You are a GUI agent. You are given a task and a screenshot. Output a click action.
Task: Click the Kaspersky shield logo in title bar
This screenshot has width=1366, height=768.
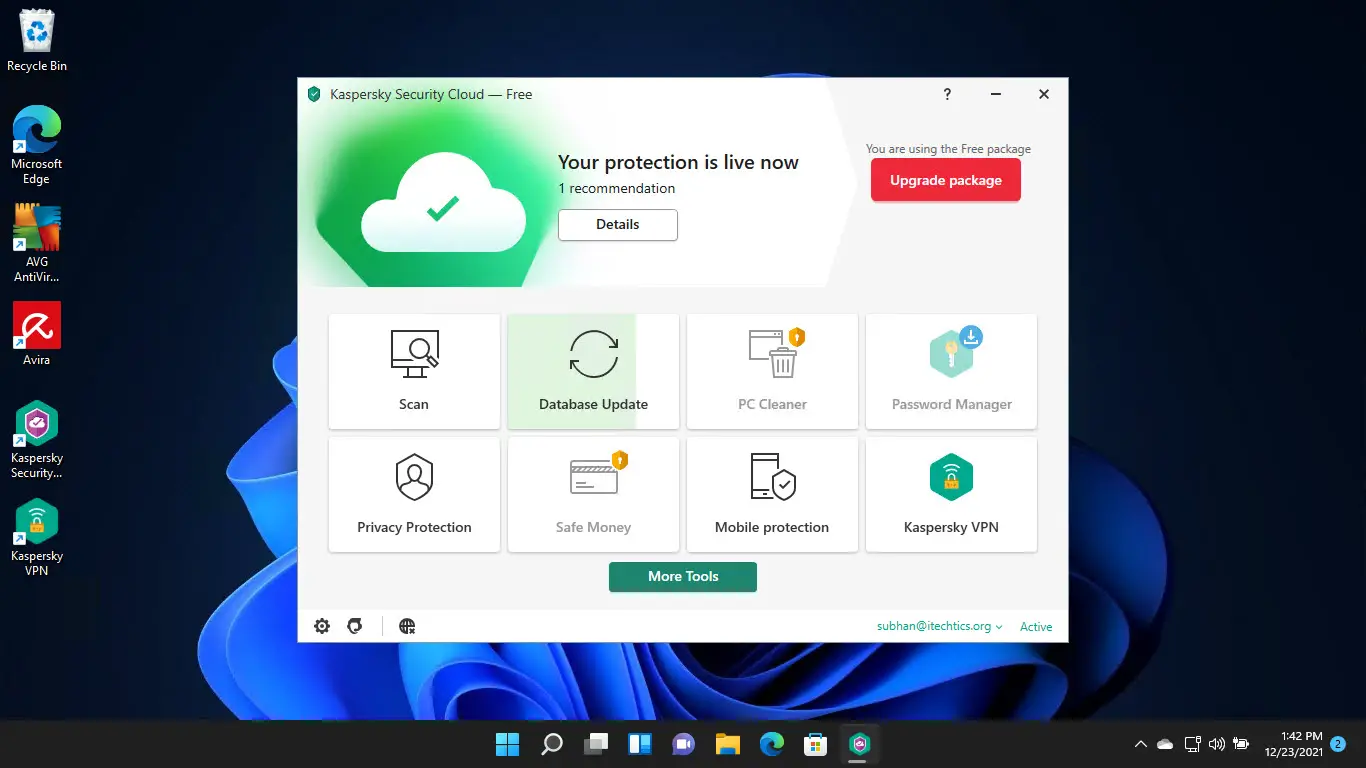point(314,94)
